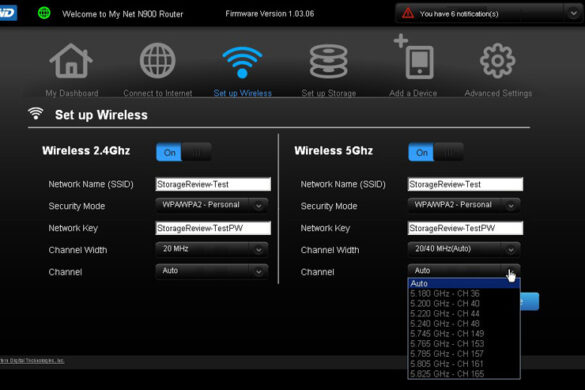Click the 5Ghz Network Key field
This screenshot has height=390, width=585.
pos(465,228)
